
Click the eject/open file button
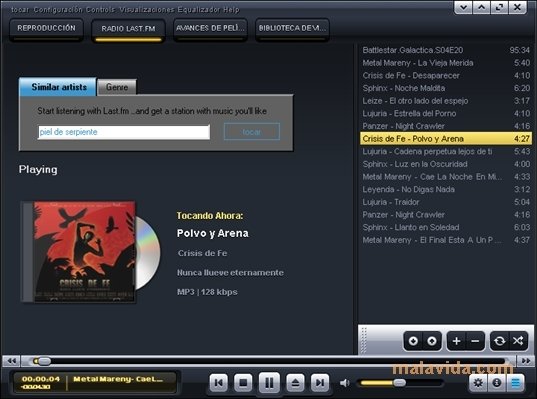point(295,382)
